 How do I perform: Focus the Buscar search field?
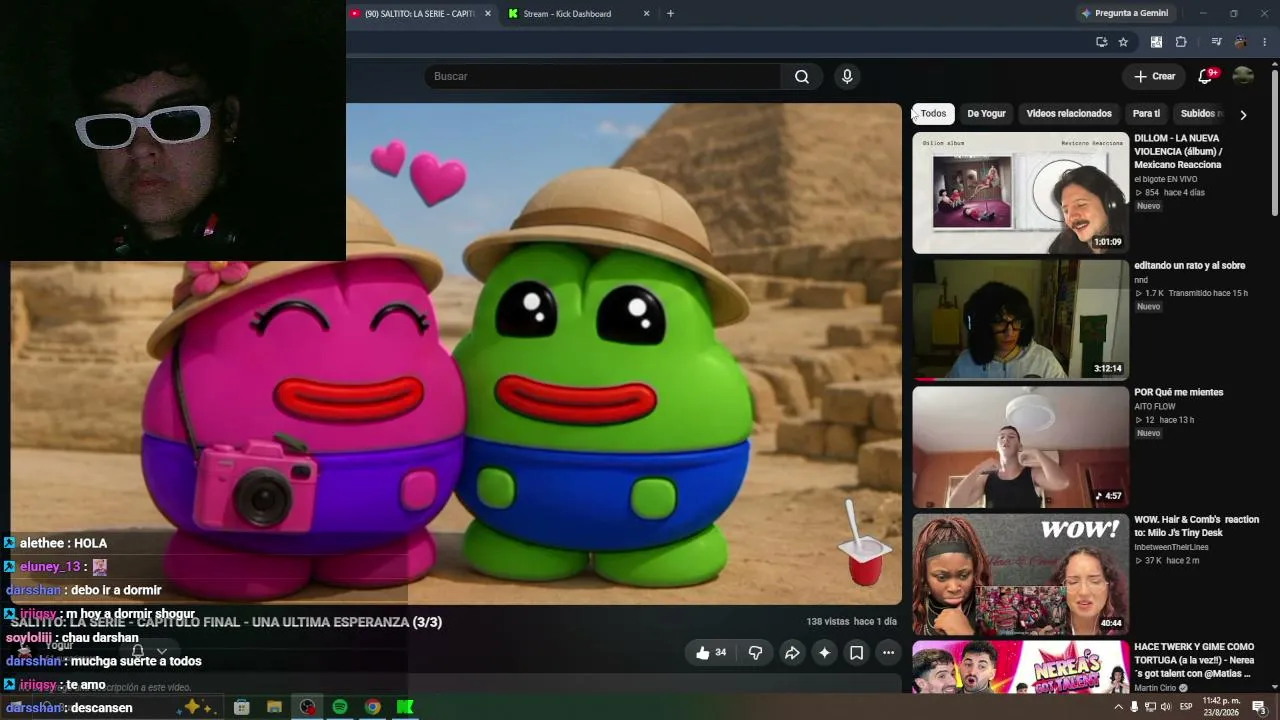[x=603, y=77]
